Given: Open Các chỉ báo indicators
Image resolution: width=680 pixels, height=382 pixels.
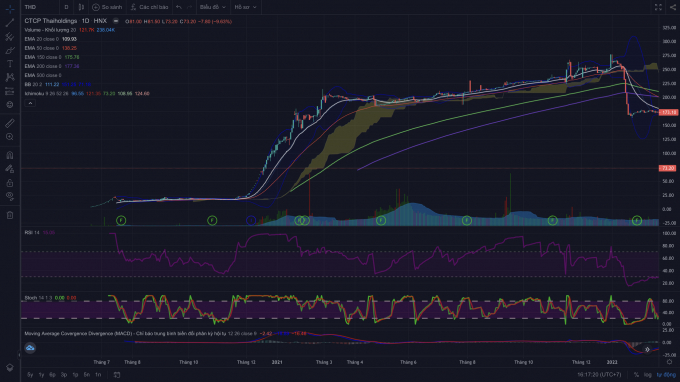Looking at the screenshot, I should 150,7.
